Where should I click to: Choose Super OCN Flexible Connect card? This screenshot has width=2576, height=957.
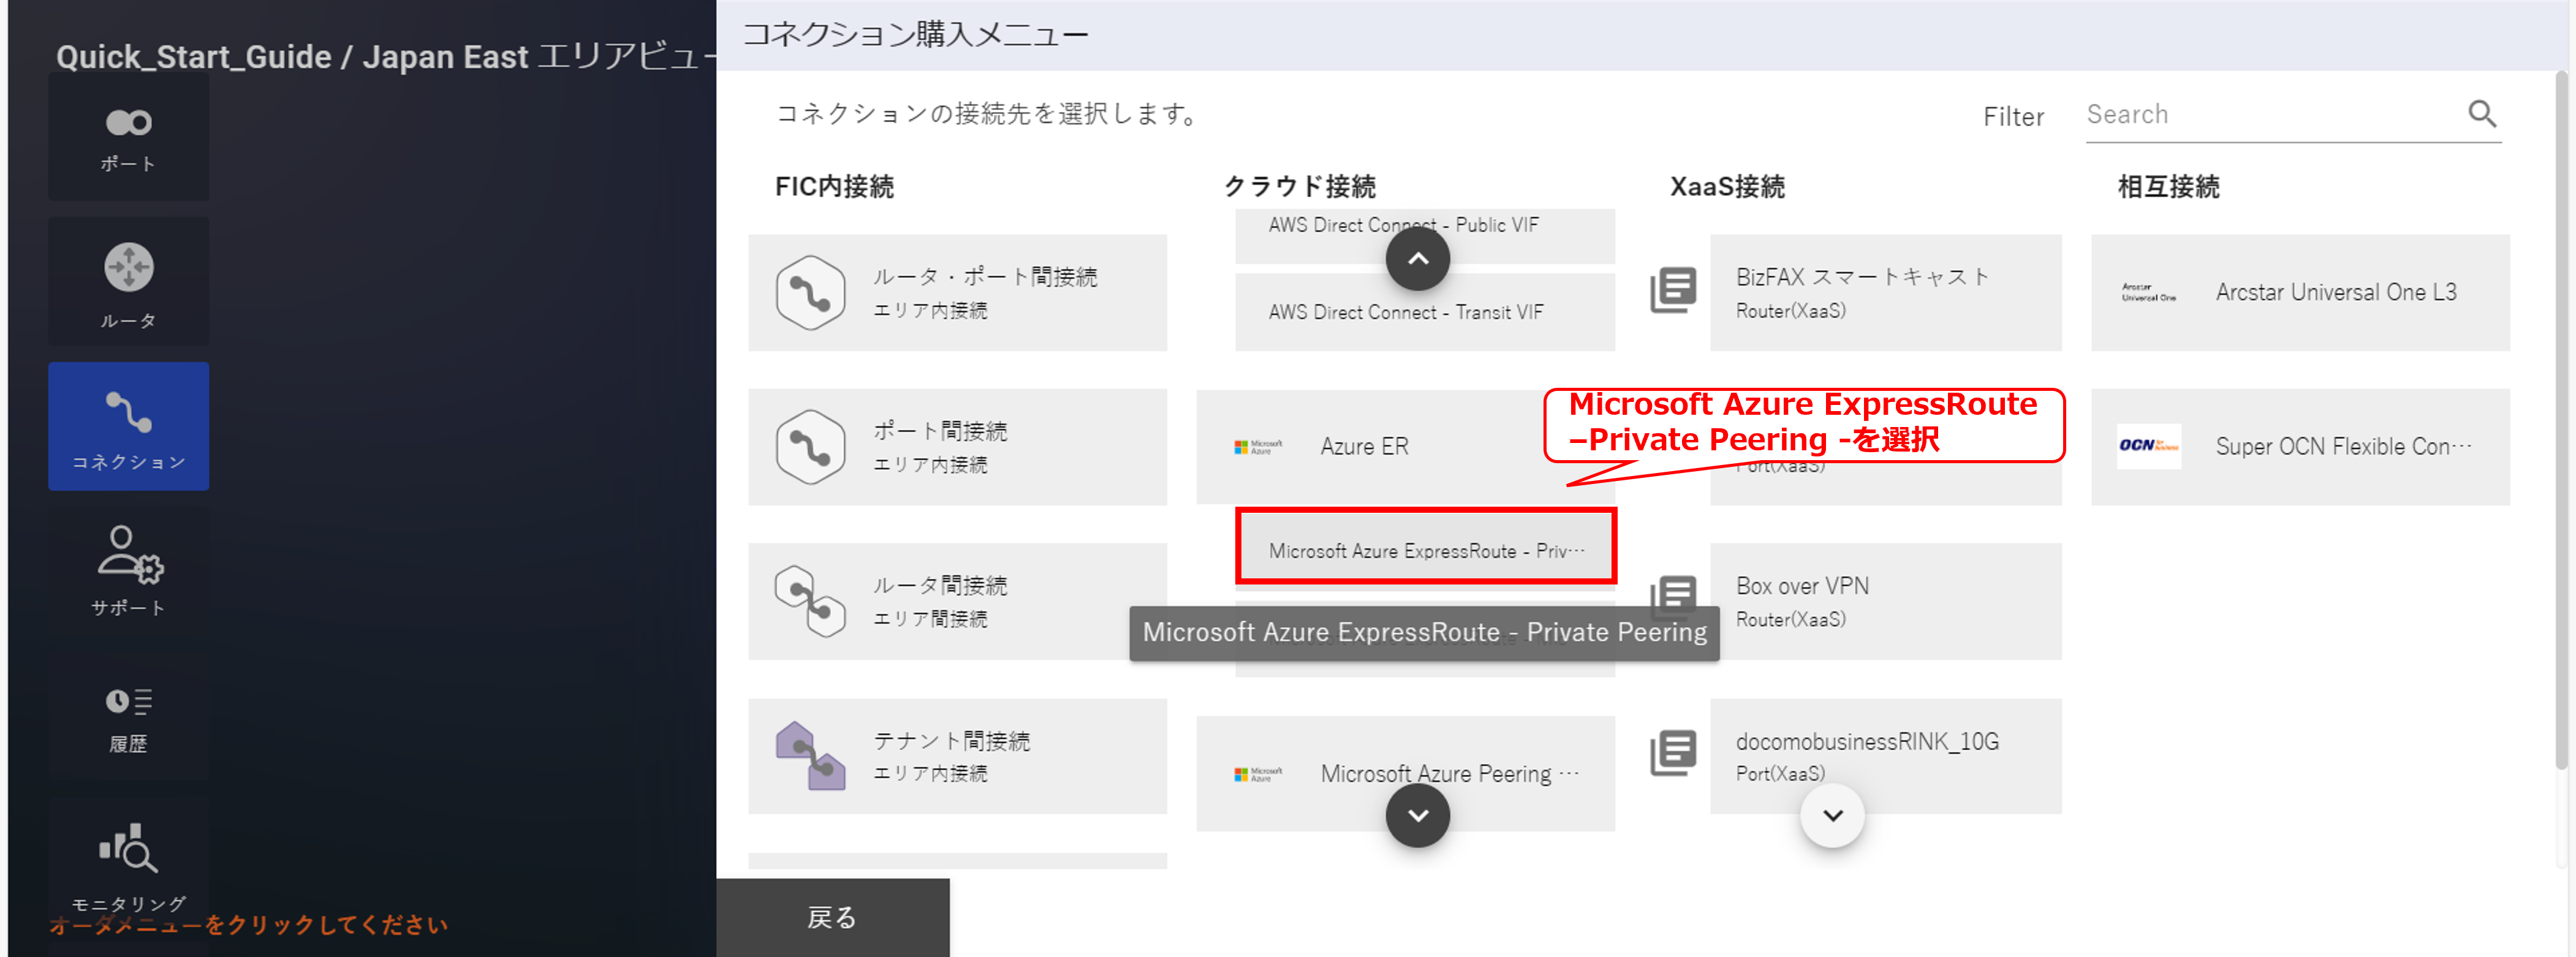click(2300, 447)
